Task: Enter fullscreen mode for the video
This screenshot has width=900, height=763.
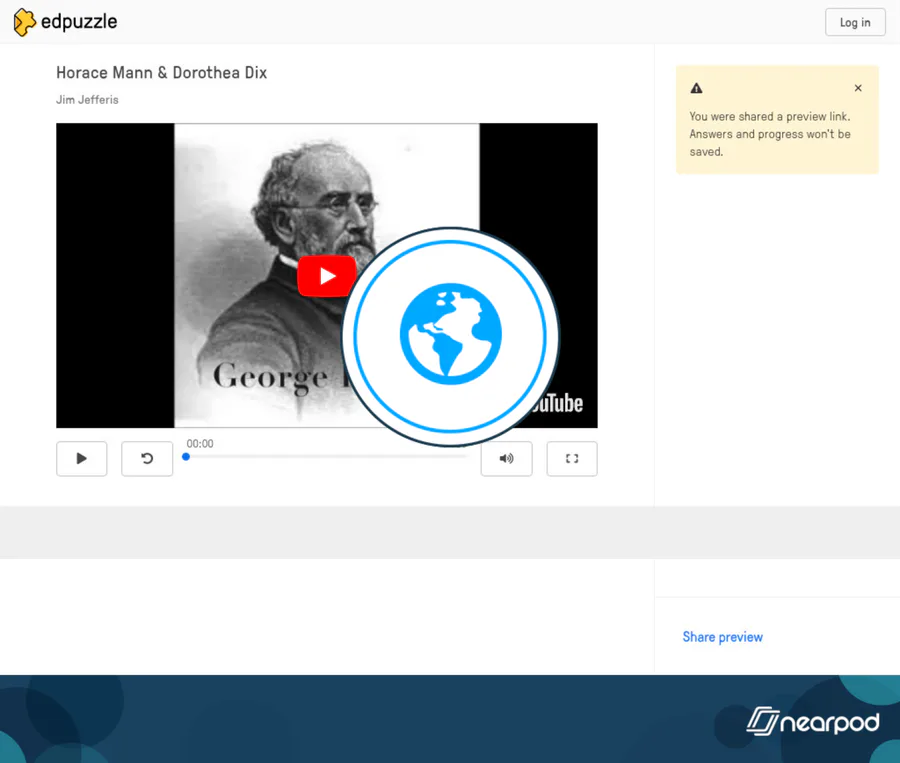Action: coord(572,459)
